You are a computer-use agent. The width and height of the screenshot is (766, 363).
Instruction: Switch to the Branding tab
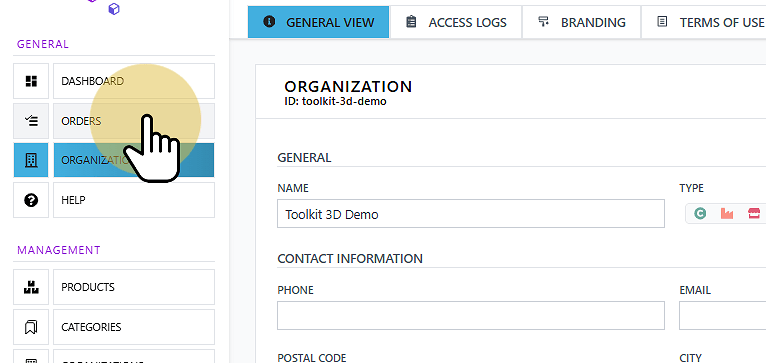click(x=581, y=22)
